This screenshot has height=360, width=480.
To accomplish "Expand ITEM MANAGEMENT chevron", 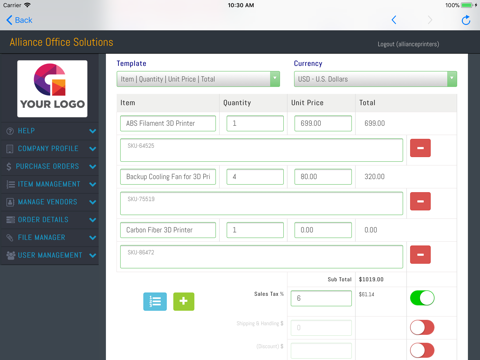I will [93, 184].
